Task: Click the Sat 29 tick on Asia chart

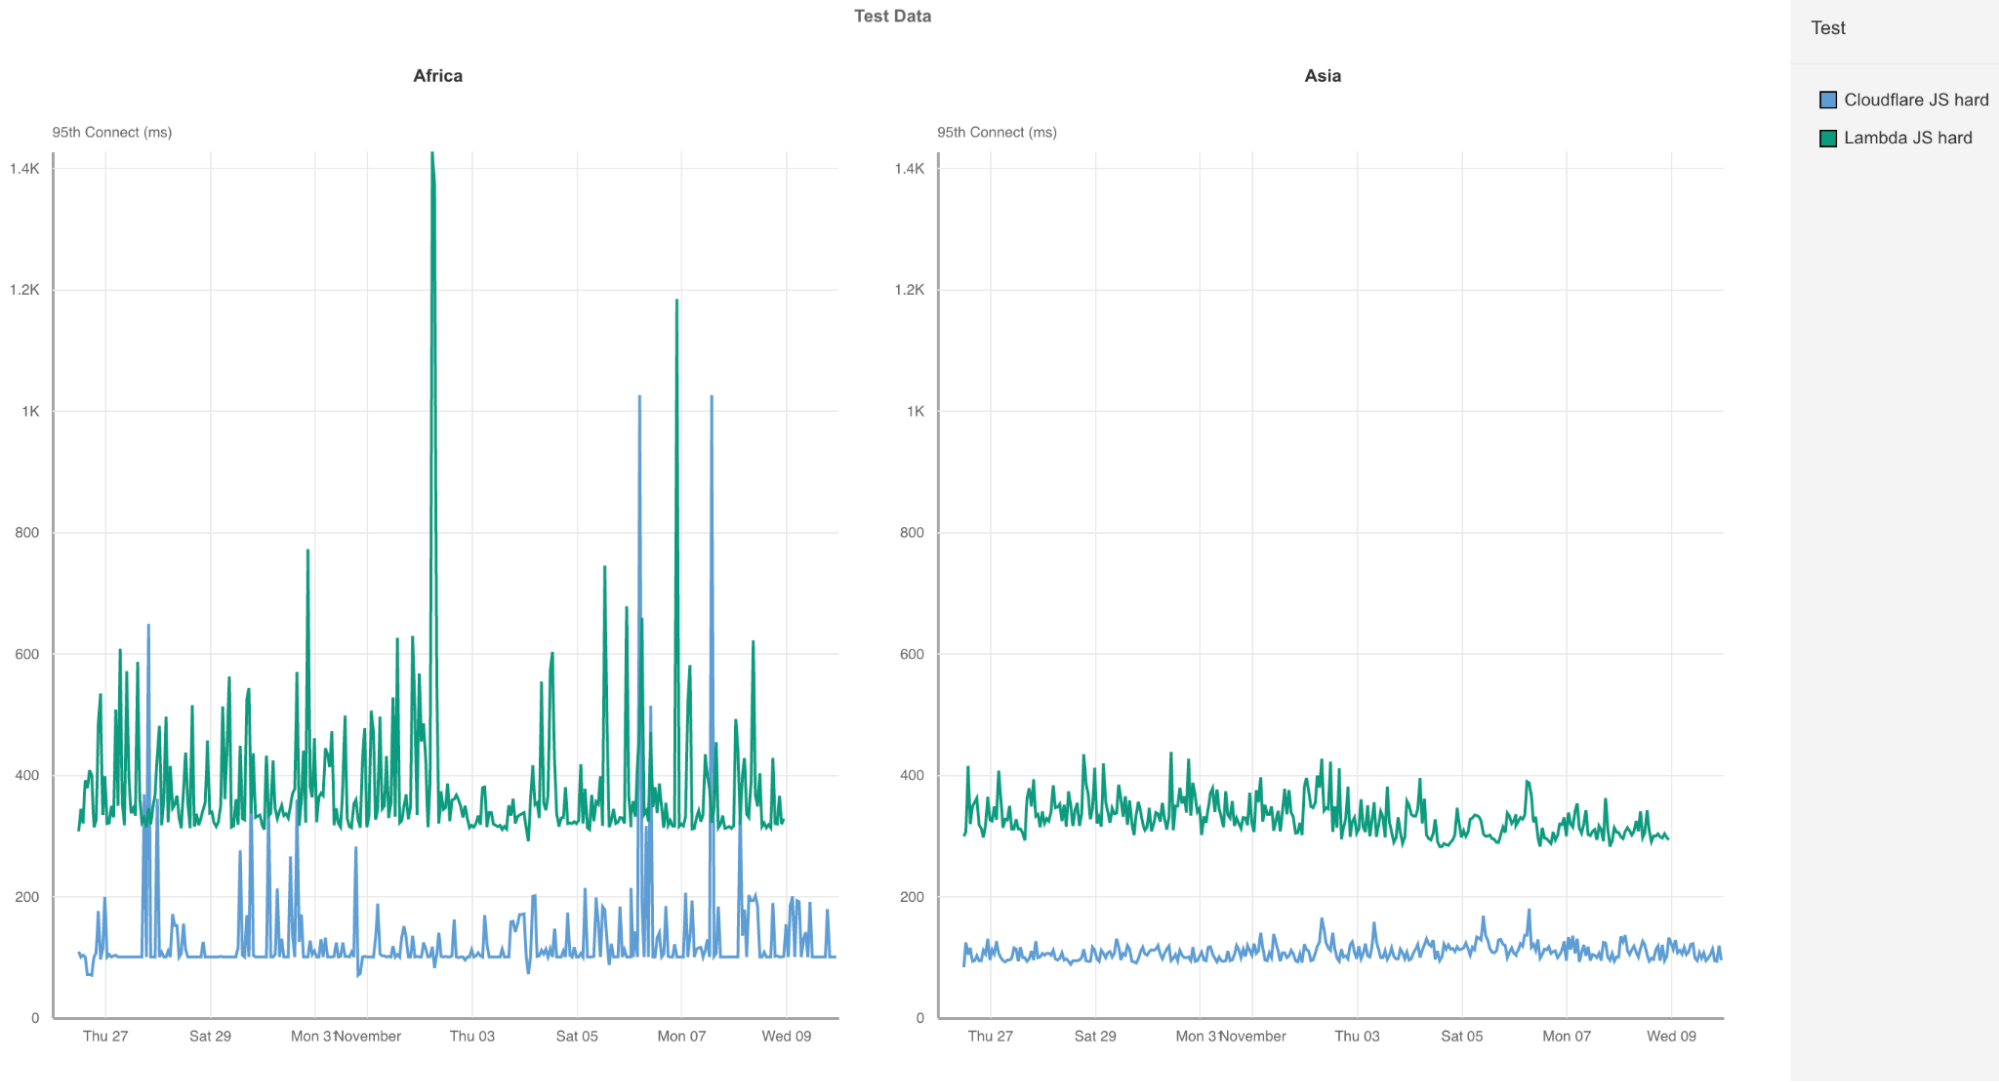Action: pyautogui.click(x=1095, y=1036)
